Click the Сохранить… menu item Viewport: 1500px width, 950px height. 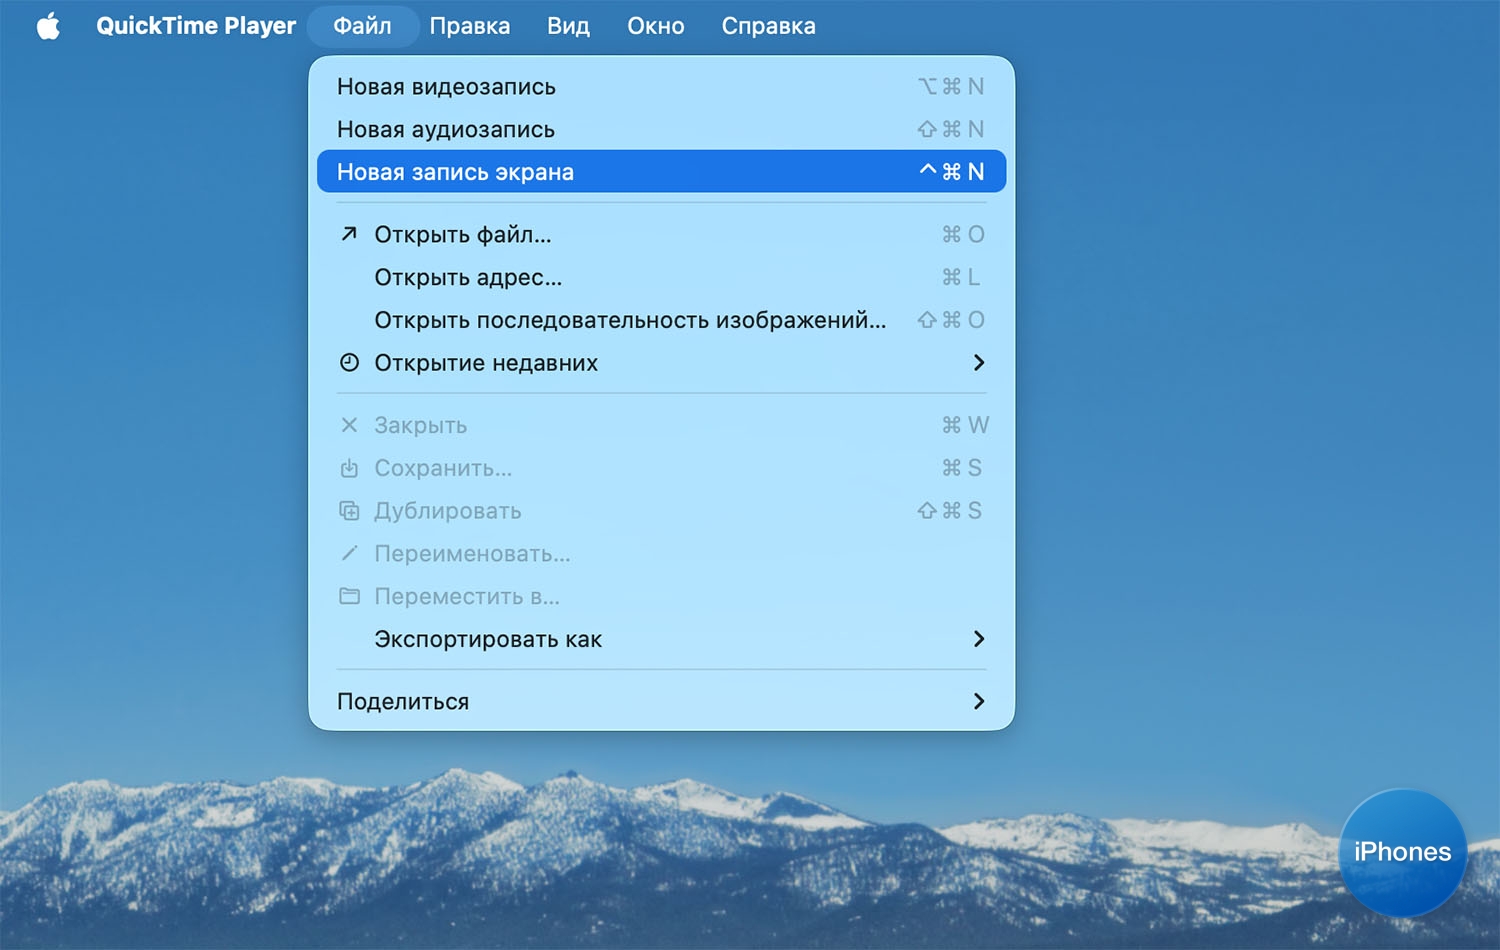pyautogui.click(x=661, y=468)
